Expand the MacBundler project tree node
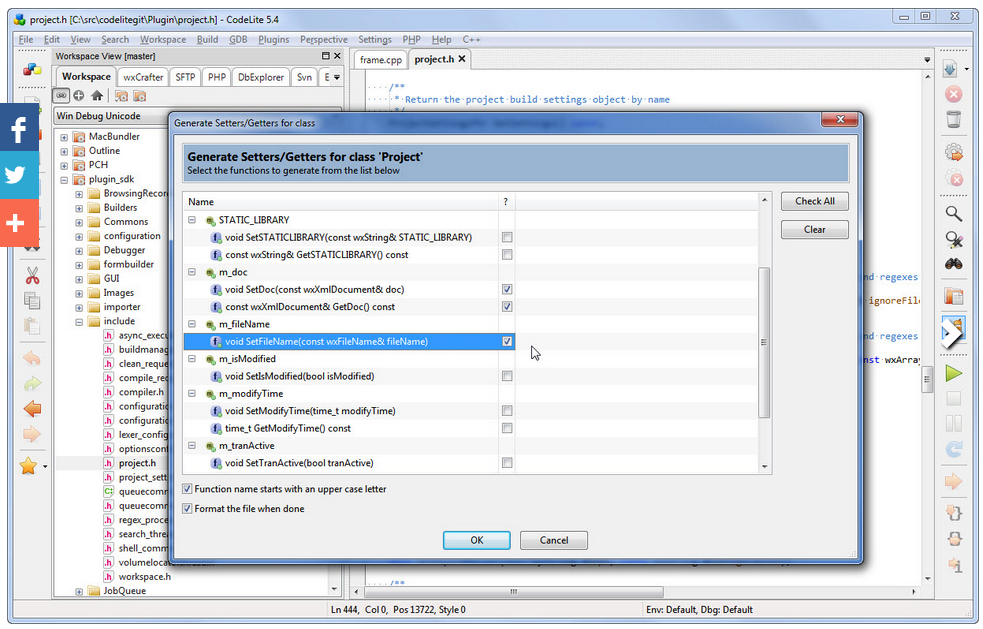This screenshot has width=983, height=629. (x=64, y=137)
